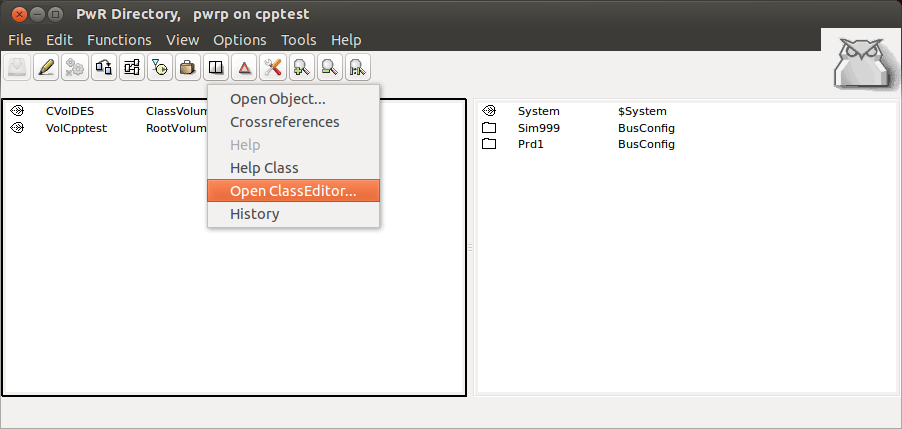Image resolution: width=902 pixels, height=429 pixels.
Task: Click the icon beside the System row
Action: click(x=489, y=111)
